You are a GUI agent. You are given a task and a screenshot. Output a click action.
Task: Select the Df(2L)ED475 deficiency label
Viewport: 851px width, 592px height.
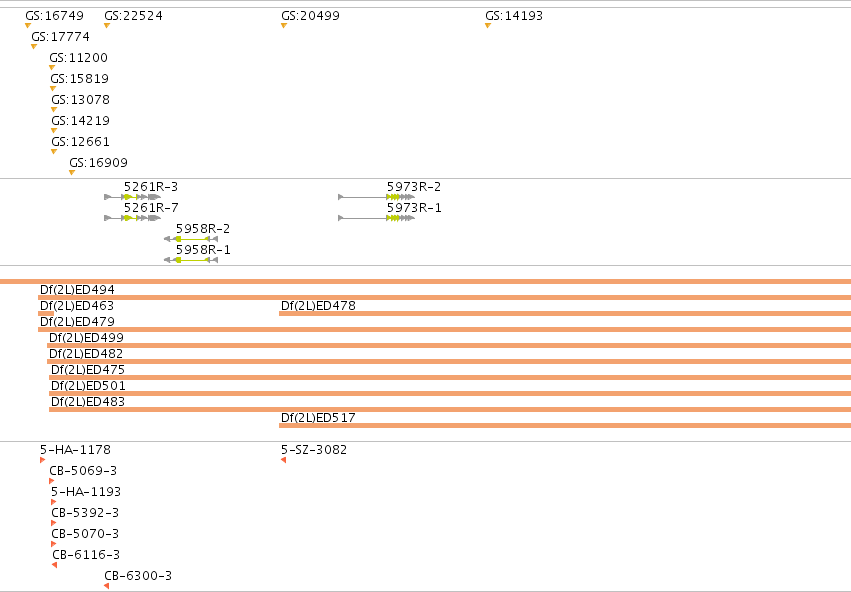click(x=88, y=370)
